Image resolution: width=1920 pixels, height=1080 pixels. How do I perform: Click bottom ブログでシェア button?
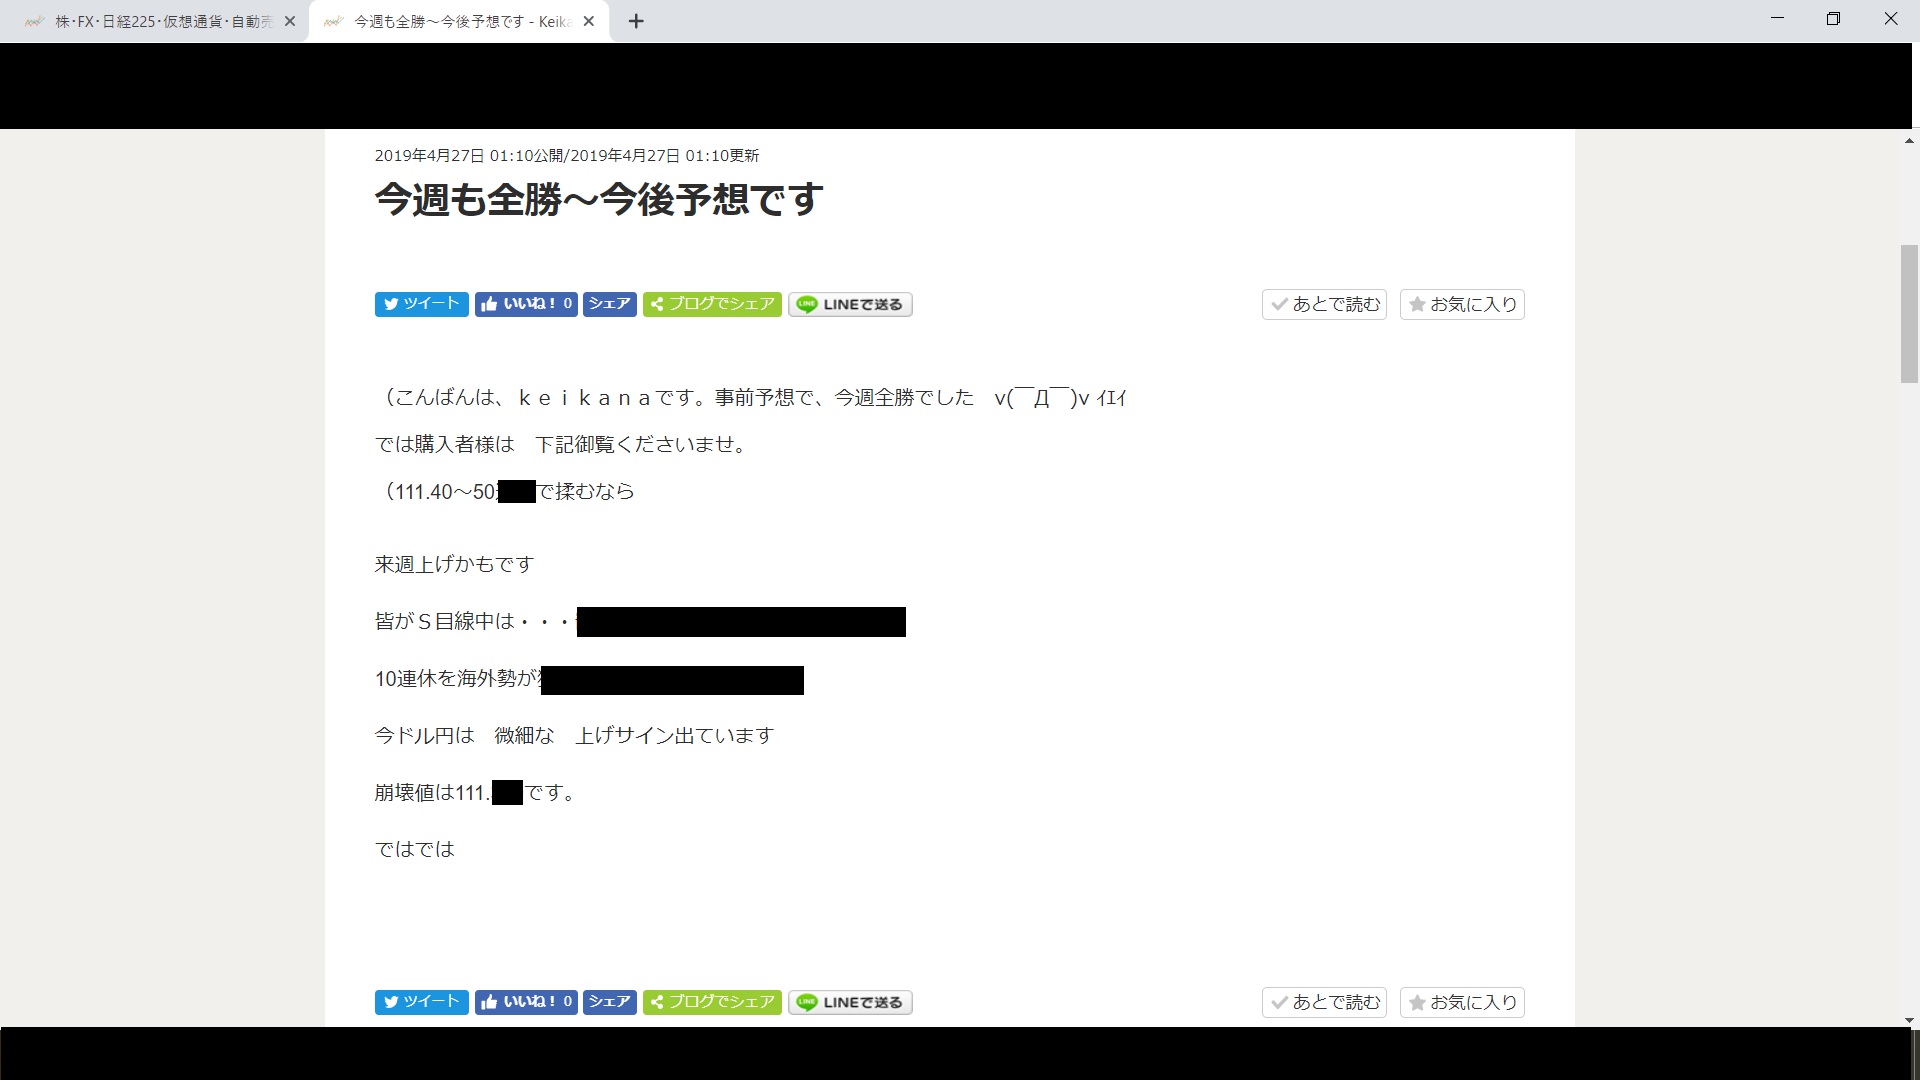tap(712, 1002)
